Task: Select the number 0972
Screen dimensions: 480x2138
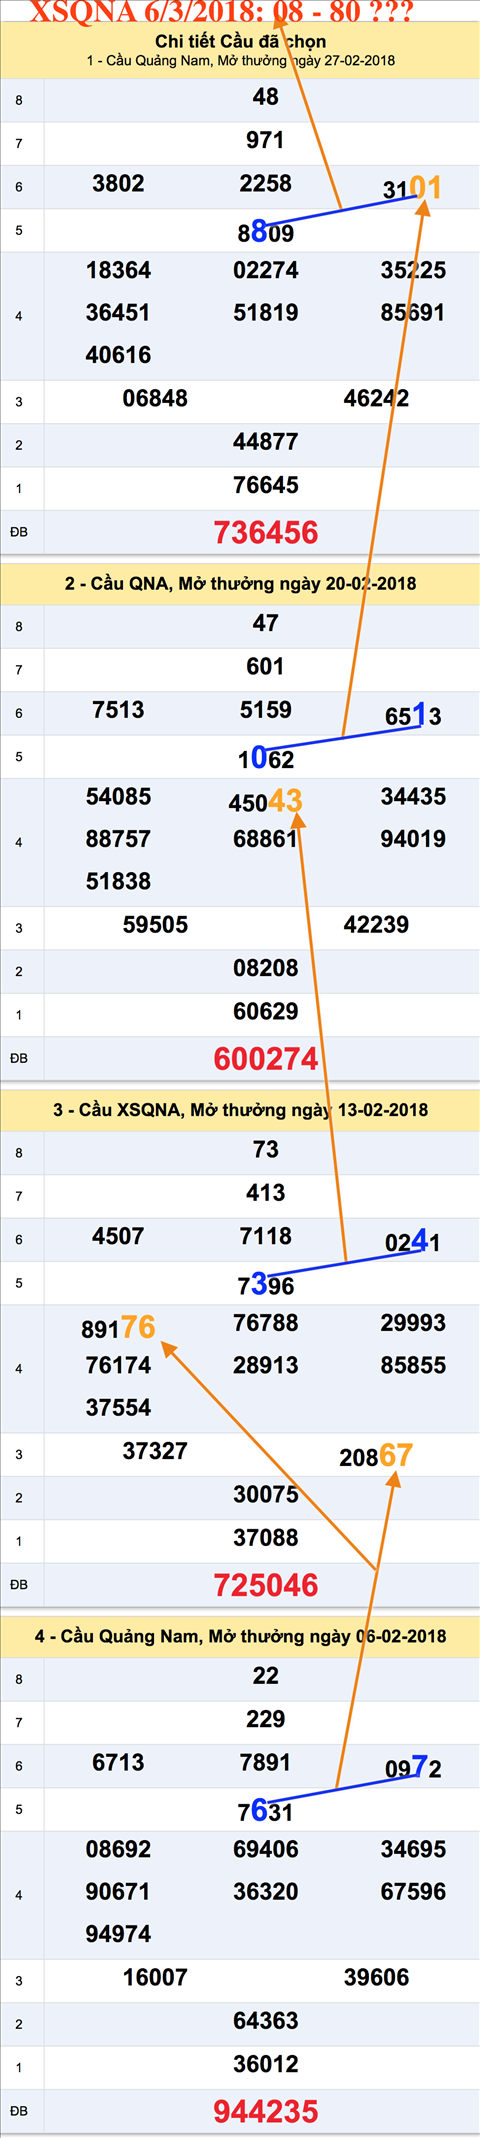Action: (x=413, y=1767)
